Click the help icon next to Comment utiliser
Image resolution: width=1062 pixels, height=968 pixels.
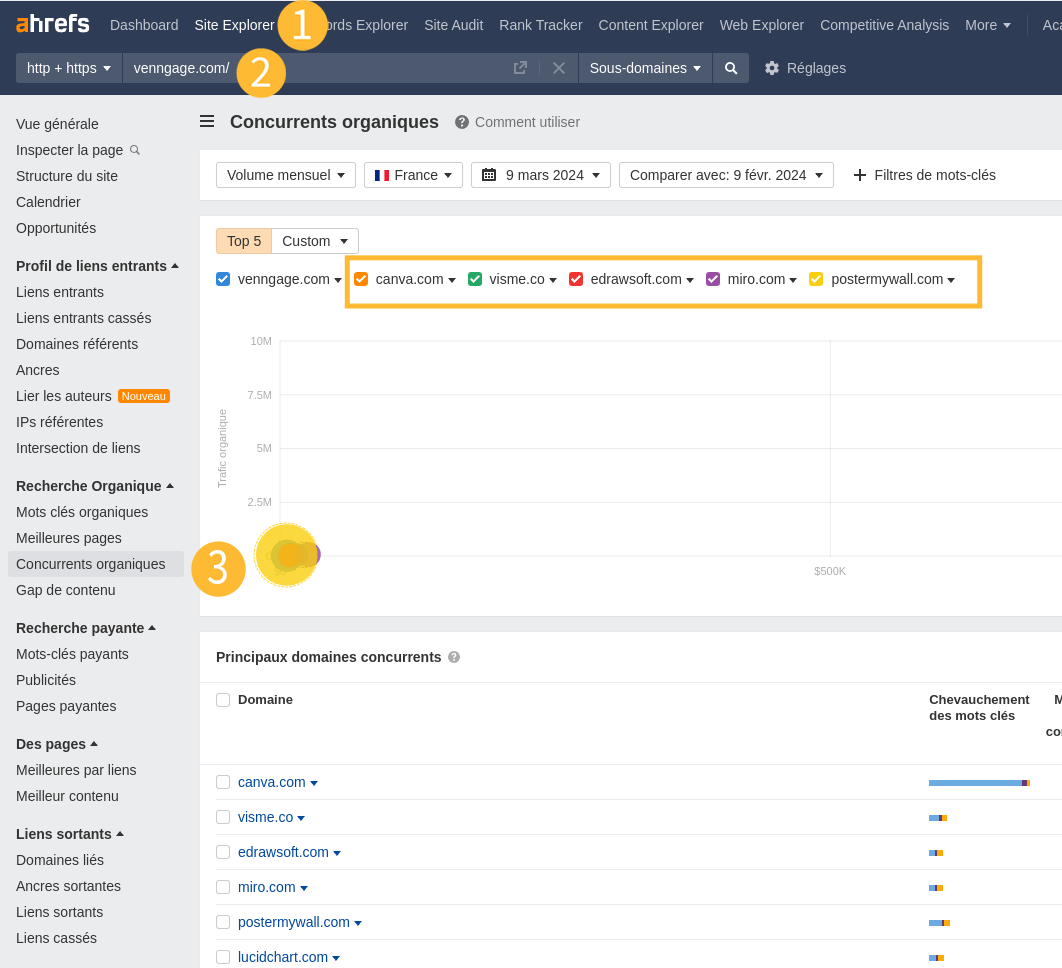461,122
